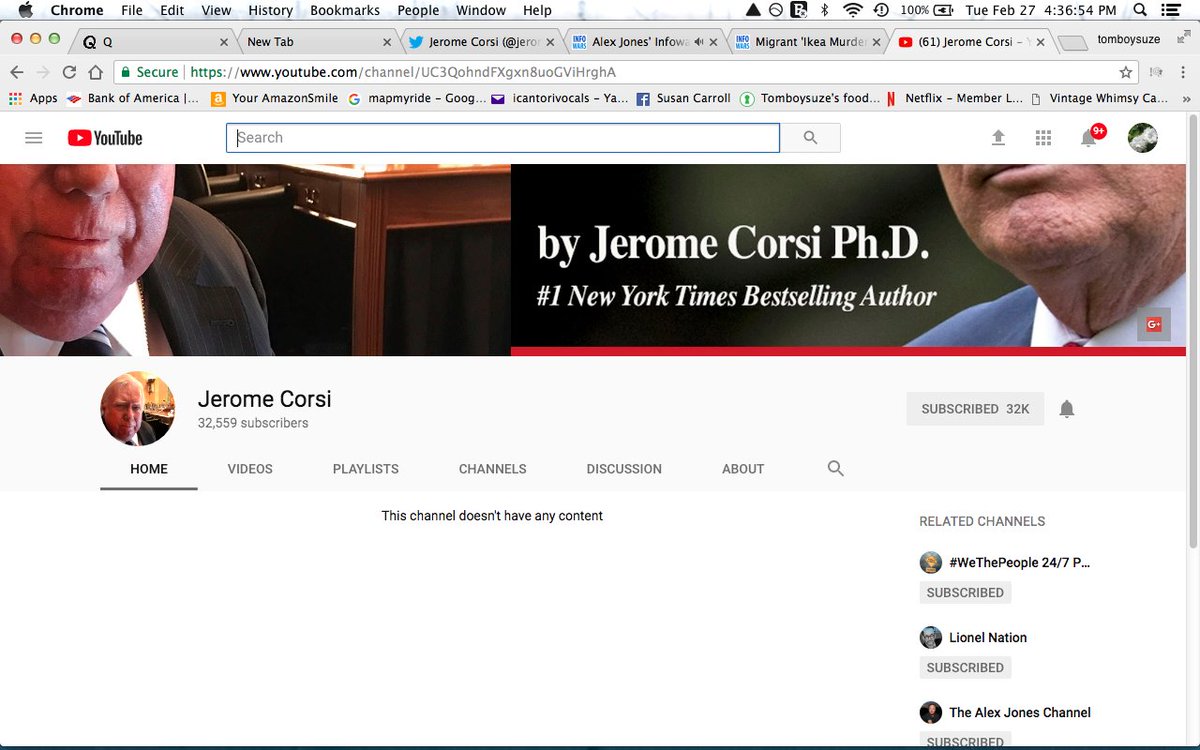Screen dimensions: 1200x750
Task: Open Tomboysuze's food bookmark
Action: pyautogui.click(x=811, y=98)
